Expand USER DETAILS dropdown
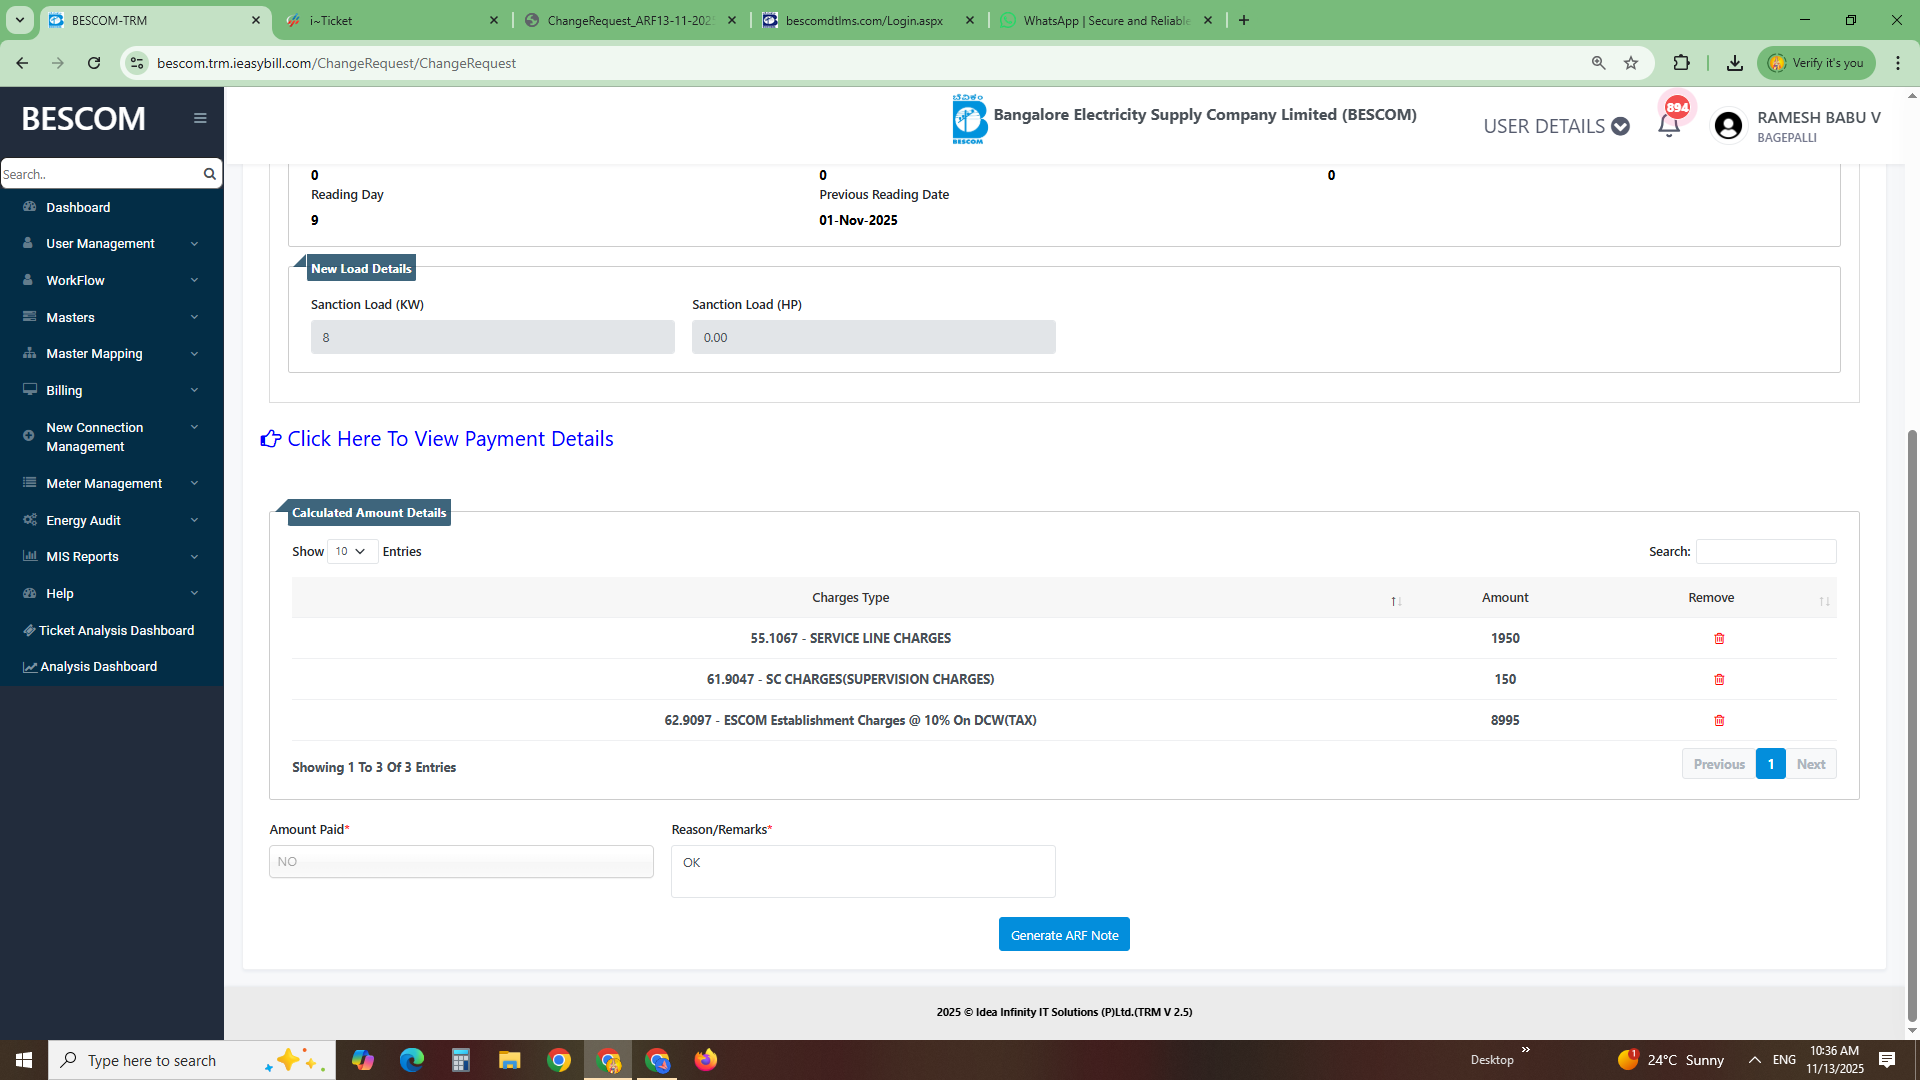 pyautogui.click(x=1556, y=126)
